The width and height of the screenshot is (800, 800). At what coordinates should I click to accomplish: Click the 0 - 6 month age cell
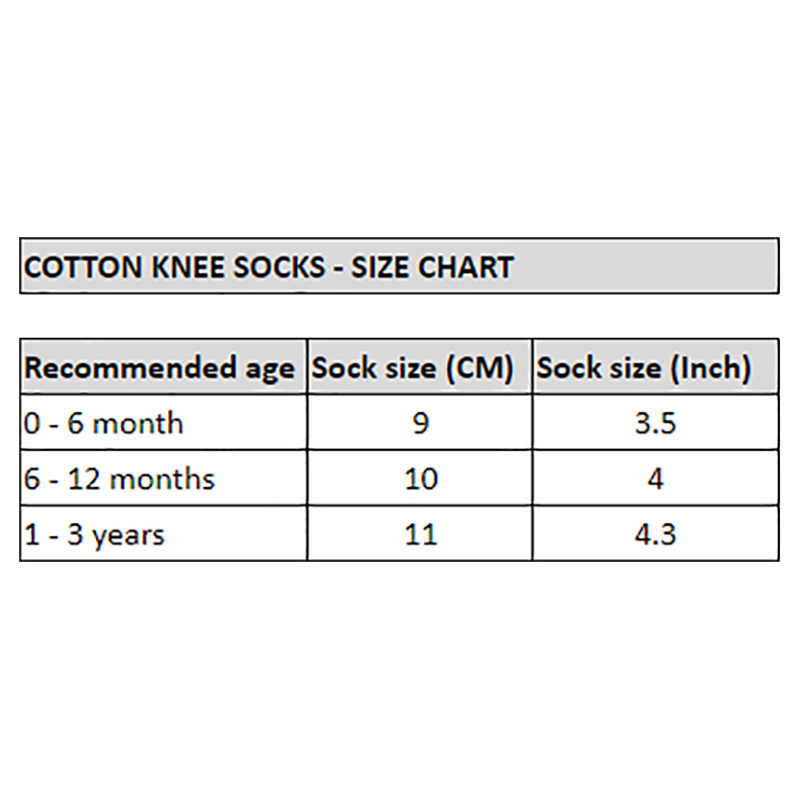pos(164,422)
